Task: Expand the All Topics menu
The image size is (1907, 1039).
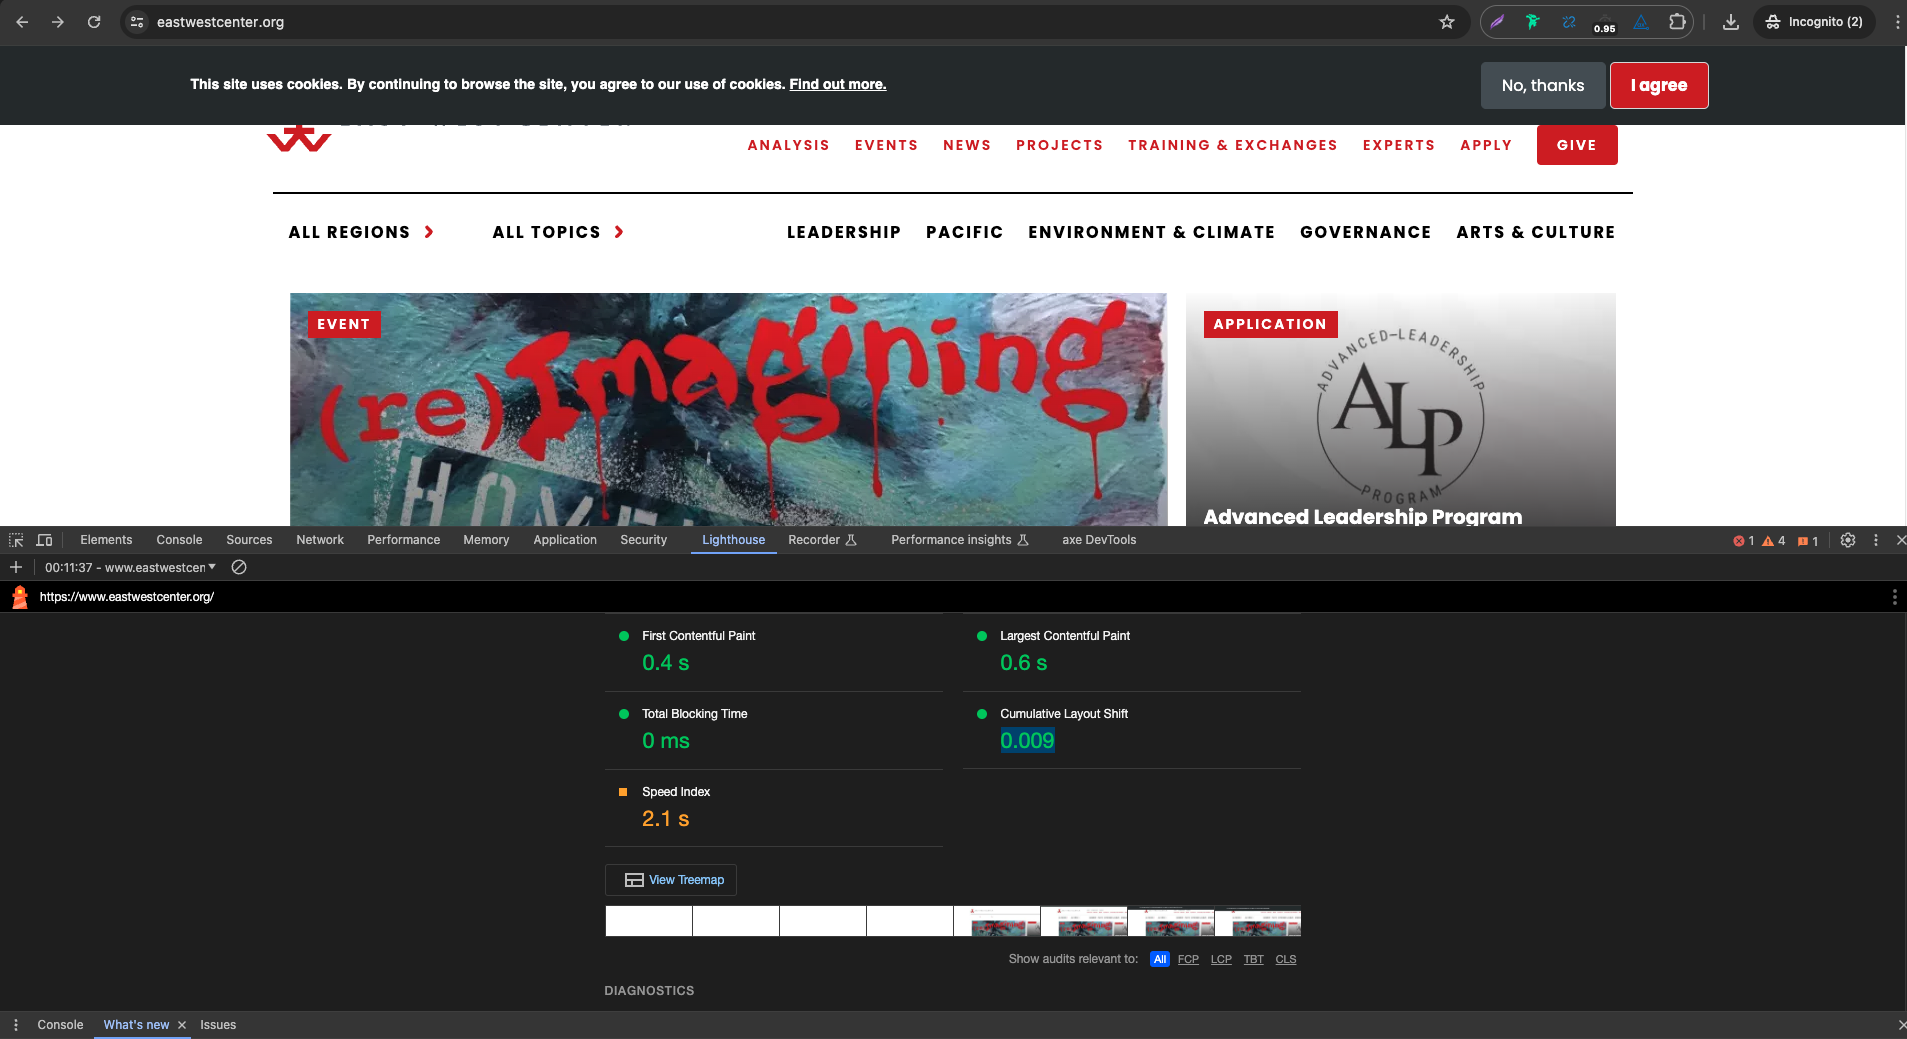Action: [558, 232]
